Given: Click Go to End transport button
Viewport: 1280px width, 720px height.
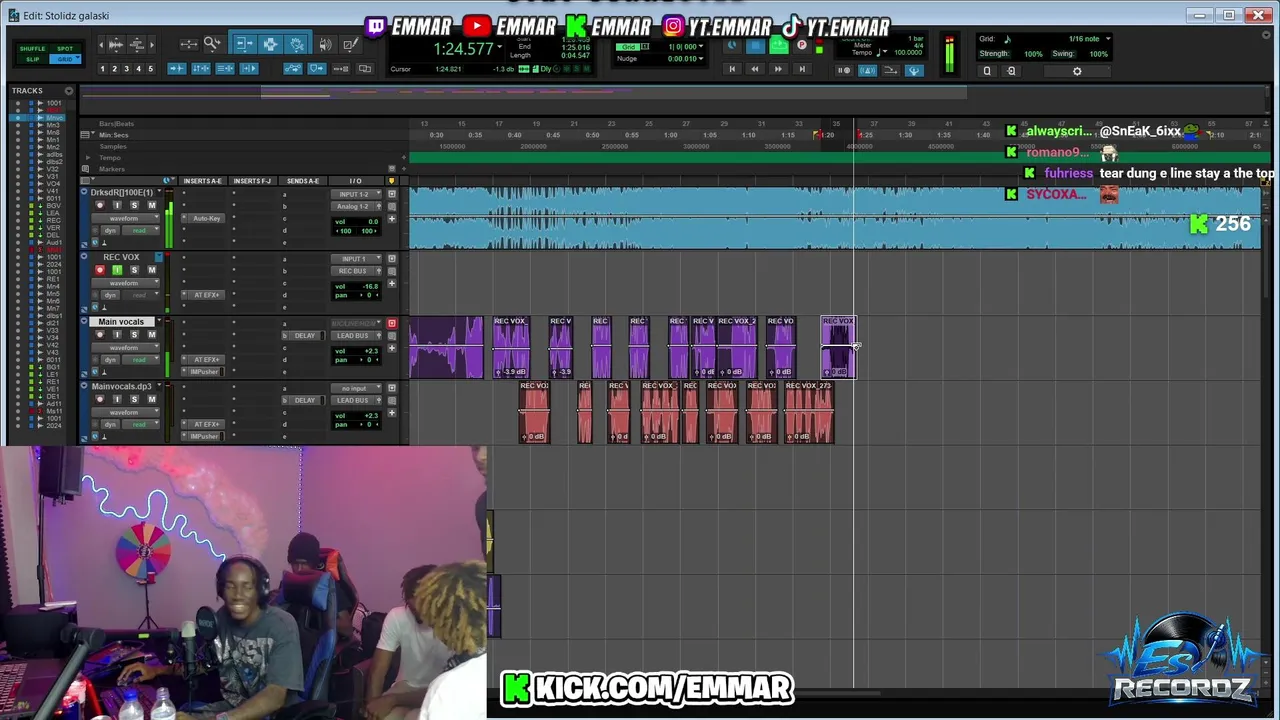Looking at the screenshot, I should (x=802, y=69).
